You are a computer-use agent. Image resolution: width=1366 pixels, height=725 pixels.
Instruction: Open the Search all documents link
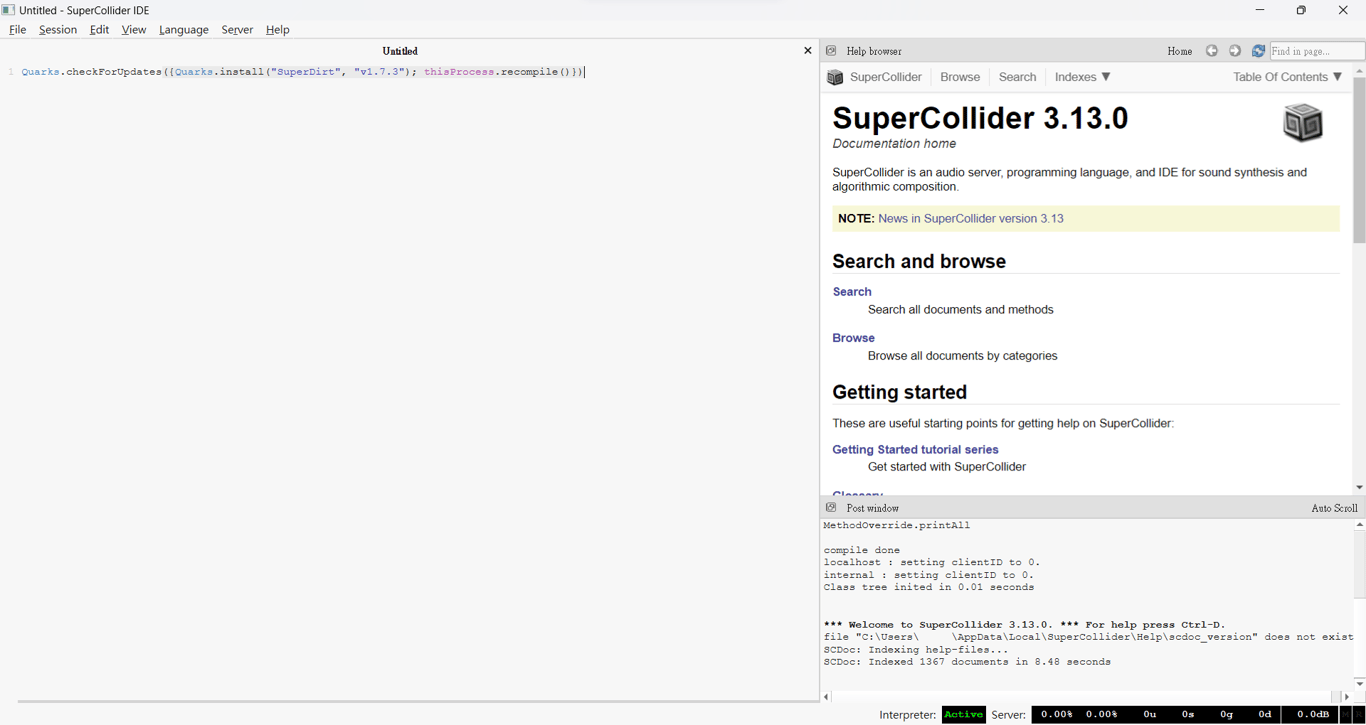852,292
